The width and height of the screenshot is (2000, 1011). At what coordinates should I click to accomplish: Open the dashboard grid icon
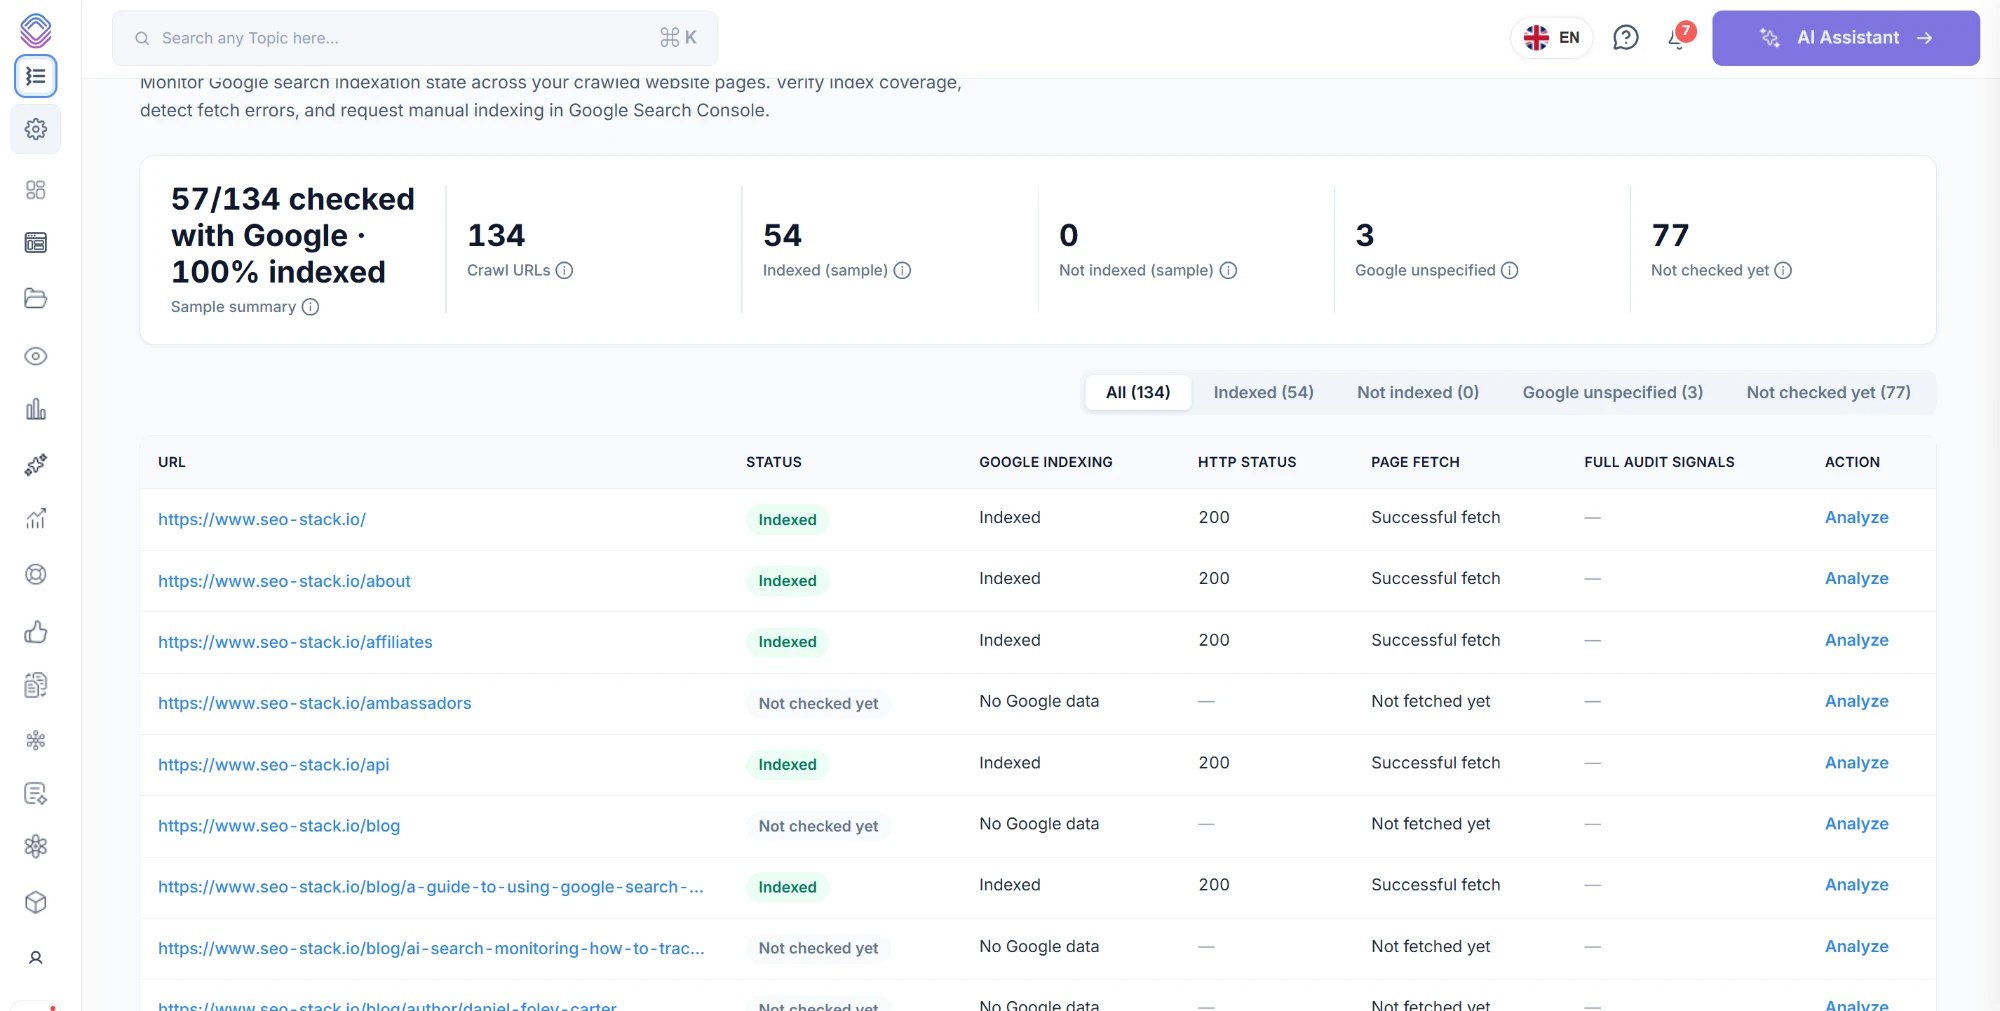[36, 190]
